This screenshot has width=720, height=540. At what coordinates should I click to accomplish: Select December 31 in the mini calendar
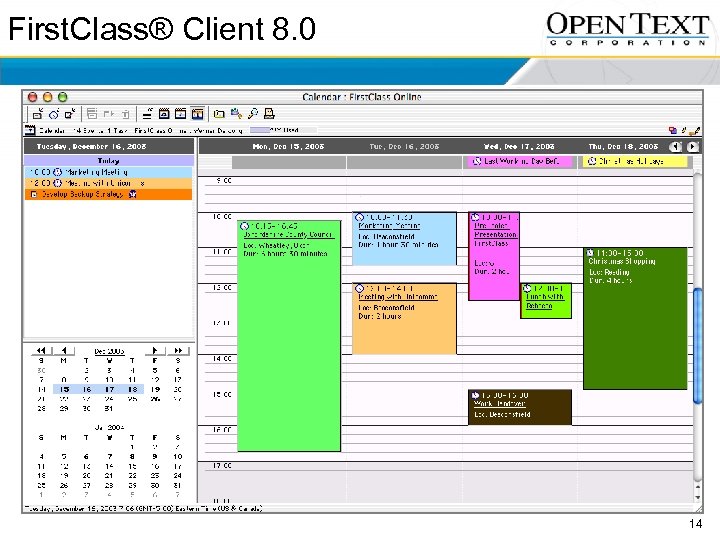[x=109, y=408]
